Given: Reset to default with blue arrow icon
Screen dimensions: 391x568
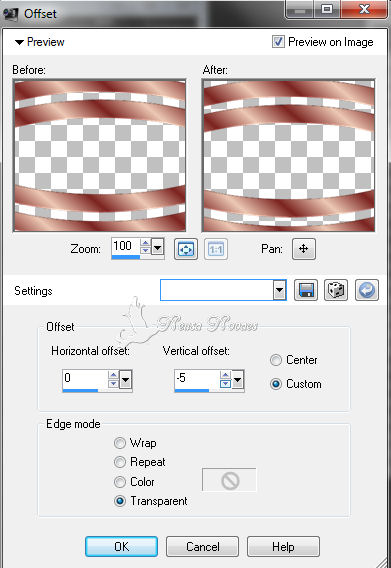Looking at the screenshot, I should [367, 290].
